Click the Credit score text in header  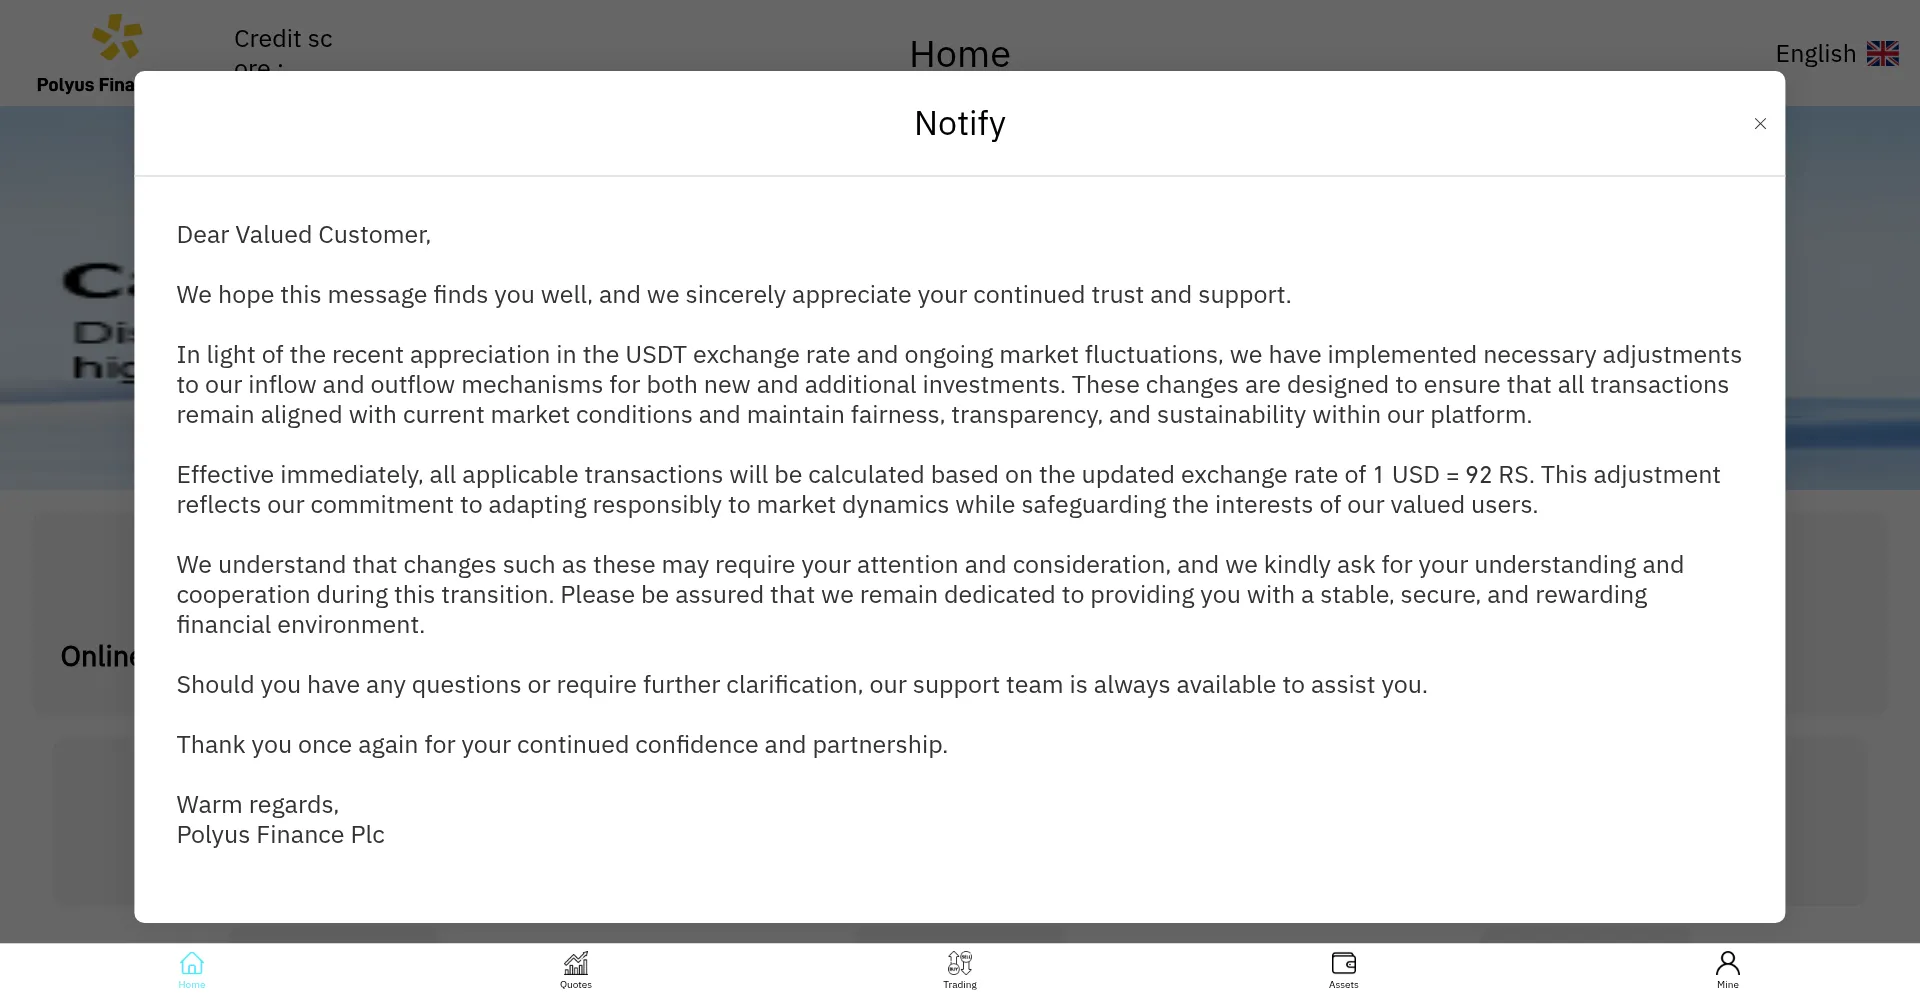(283, 50)
